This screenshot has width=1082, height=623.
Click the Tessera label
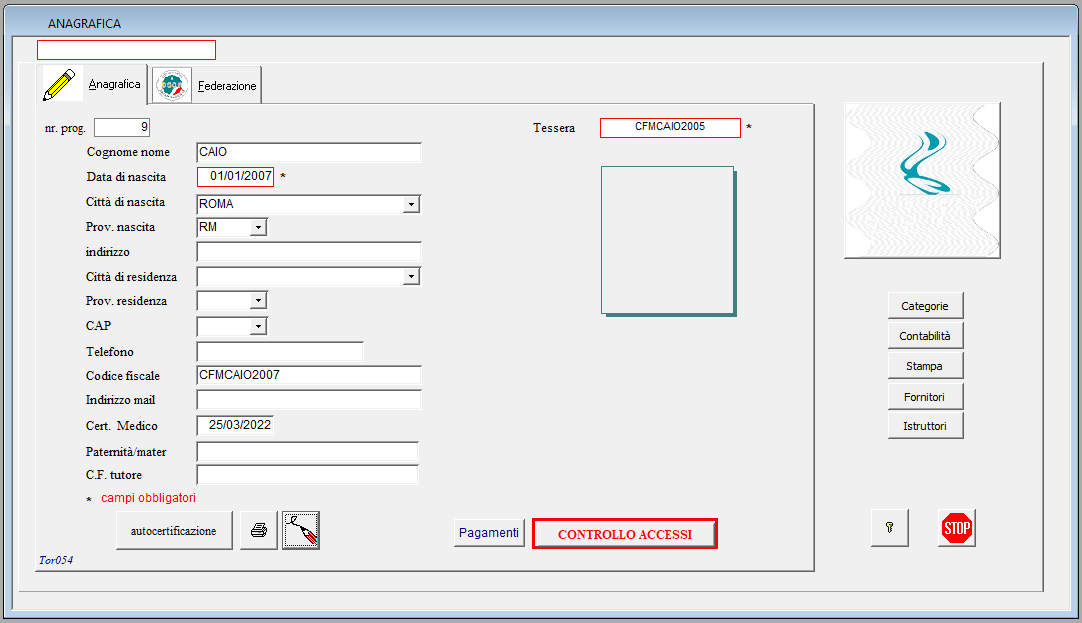point(553,128)
